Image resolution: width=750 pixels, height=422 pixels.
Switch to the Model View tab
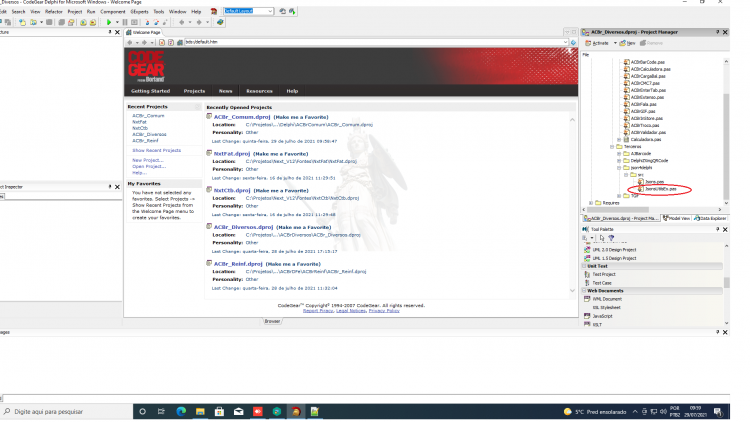[676, 218]
